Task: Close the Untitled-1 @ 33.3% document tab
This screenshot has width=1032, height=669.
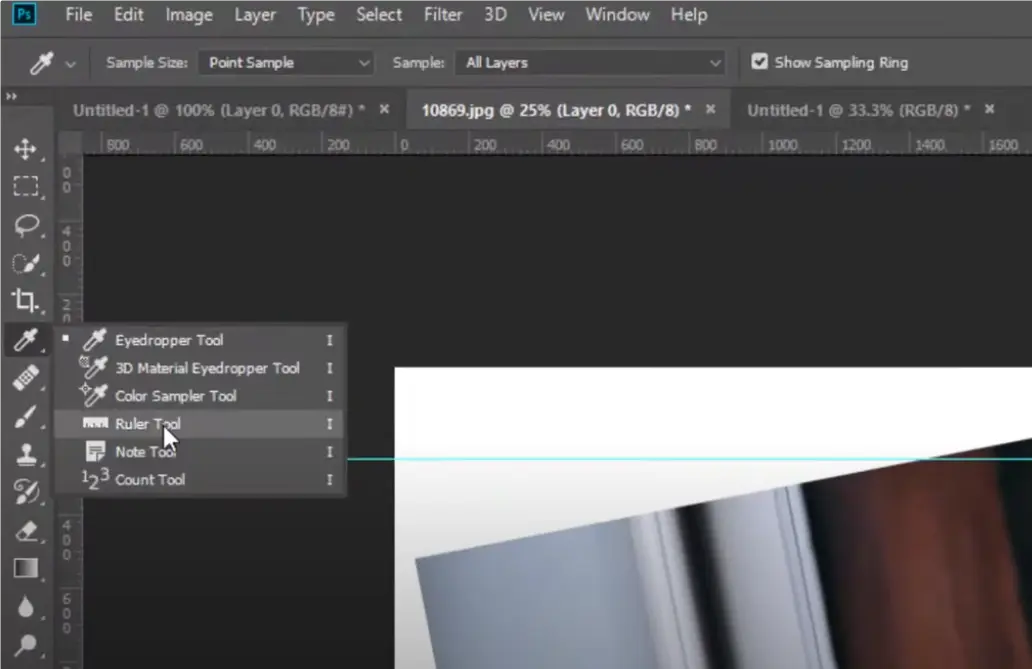Action: pyautogui.click(x=989, y=109)
